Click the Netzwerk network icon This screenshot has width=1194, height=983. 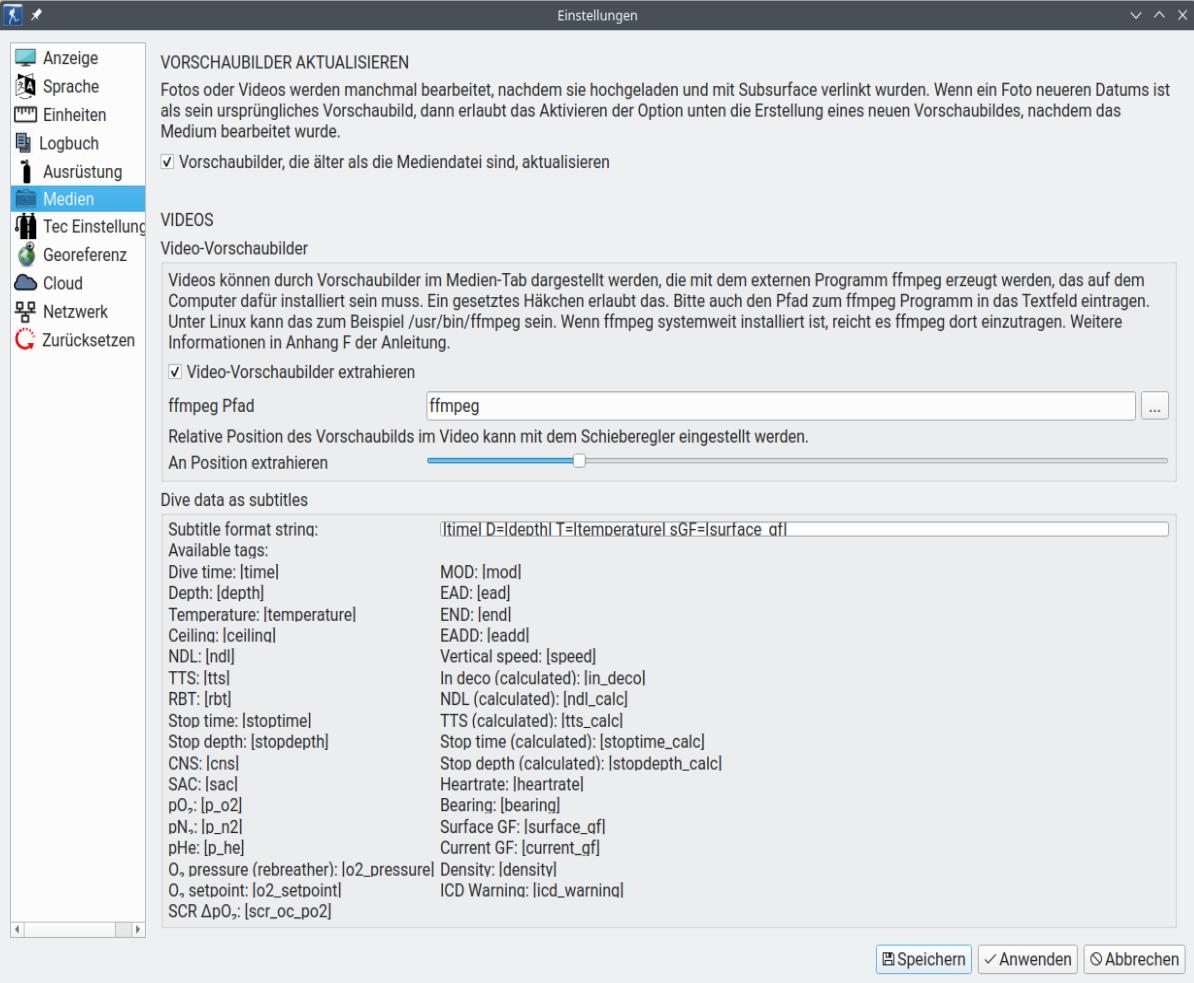click(x=25, y=311)
